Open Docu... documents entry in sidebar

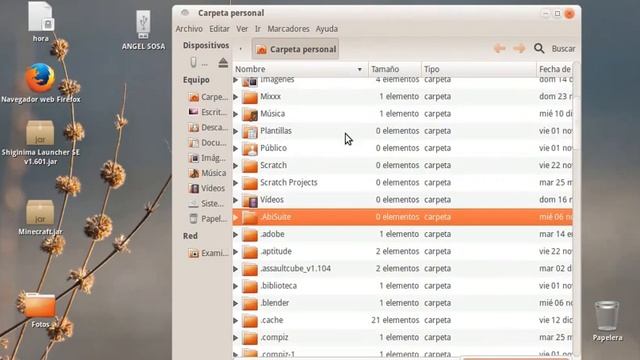click(x=207, y=143)
